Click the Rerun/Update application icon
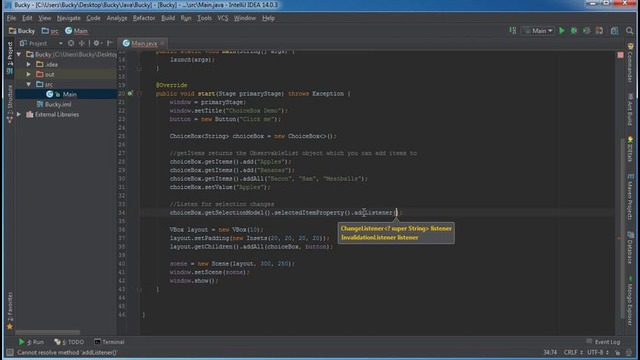This screenshot has width=640, height=360. pos(599,31)
